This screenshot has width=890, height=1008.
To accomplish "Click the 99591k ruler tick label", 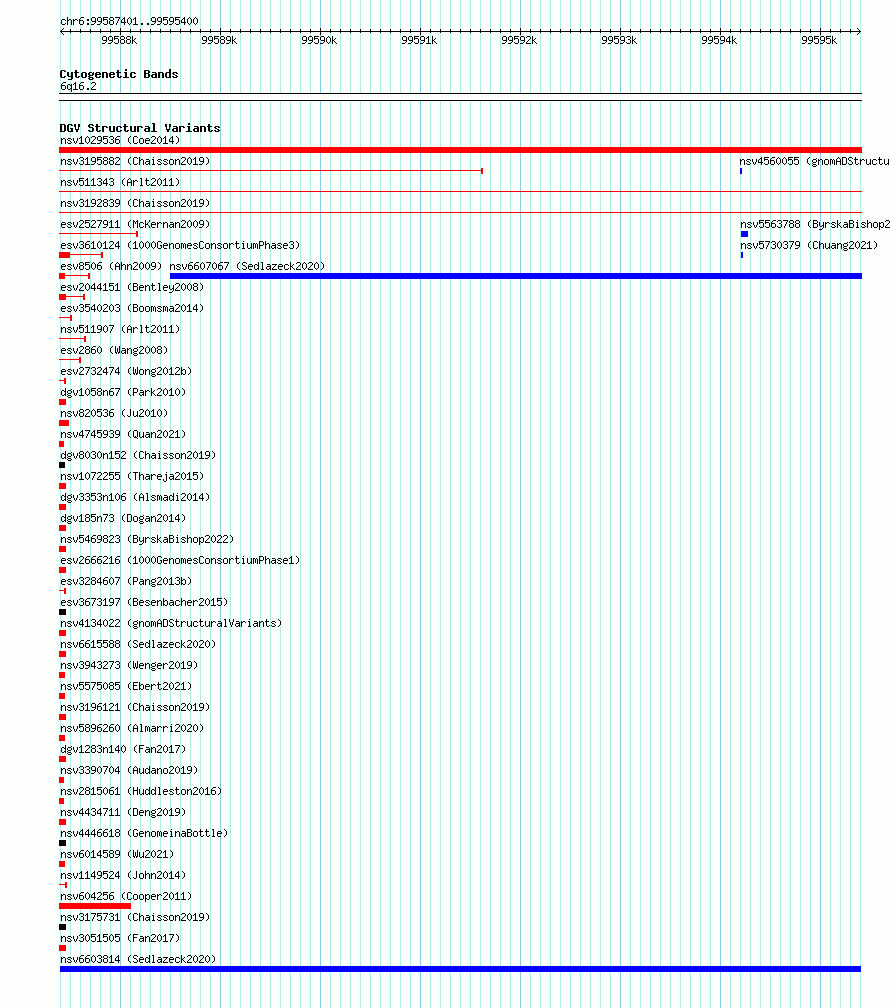I will click(x=419, y=40).
